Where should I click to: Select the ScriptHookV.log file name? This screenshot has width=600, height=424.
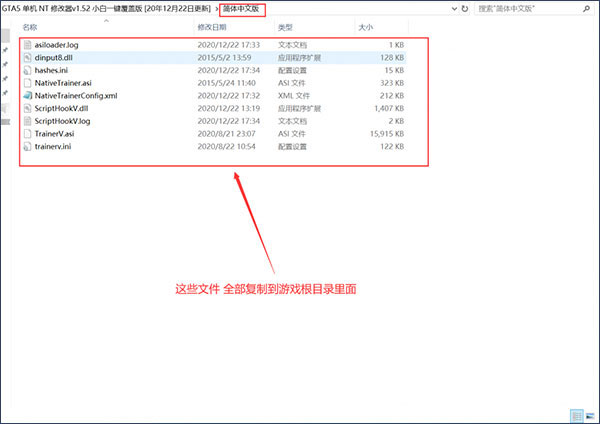click(62, 121)
